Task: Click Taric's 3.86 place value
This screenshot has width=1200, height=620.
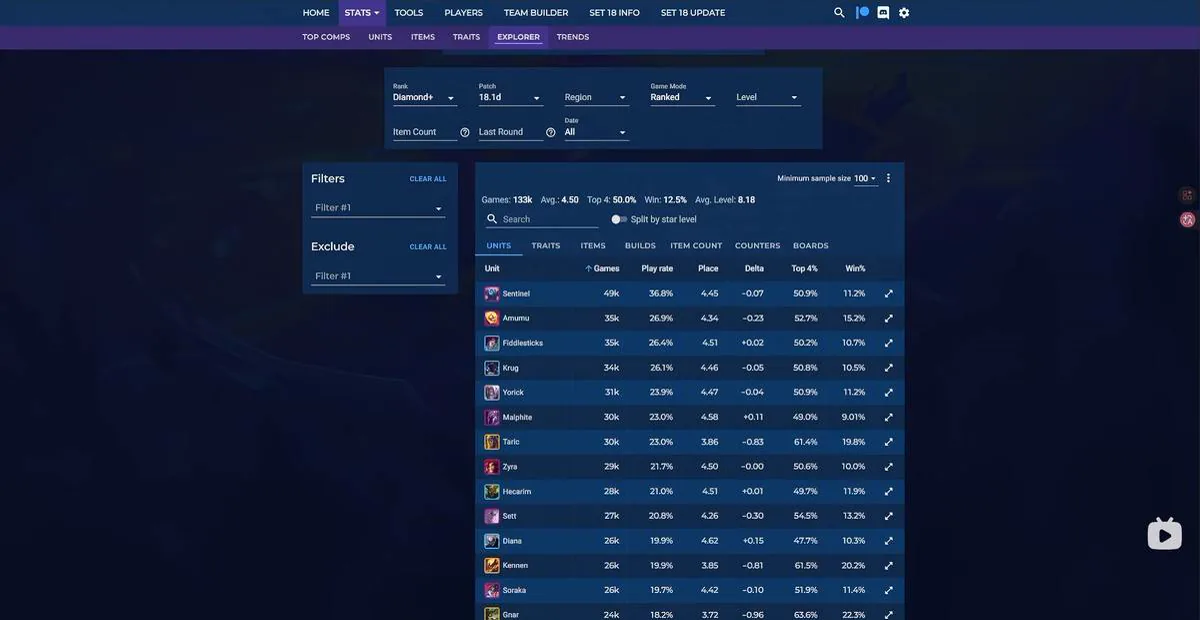Action: (x=709, y=442)
